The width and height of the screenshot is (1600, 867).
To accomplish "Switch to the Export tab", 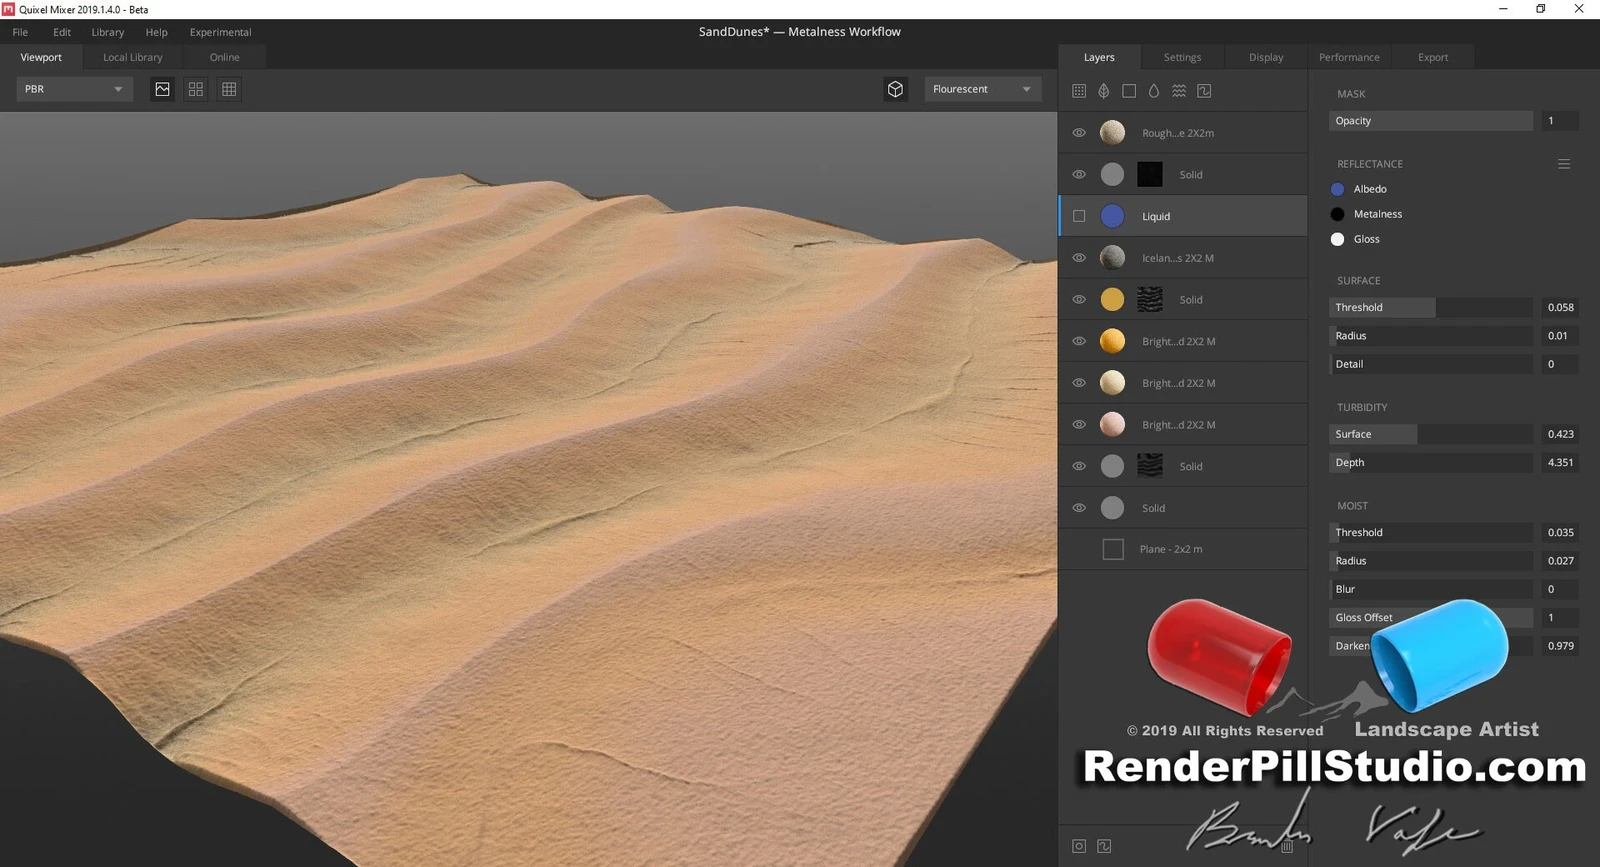I will 1433,57.
